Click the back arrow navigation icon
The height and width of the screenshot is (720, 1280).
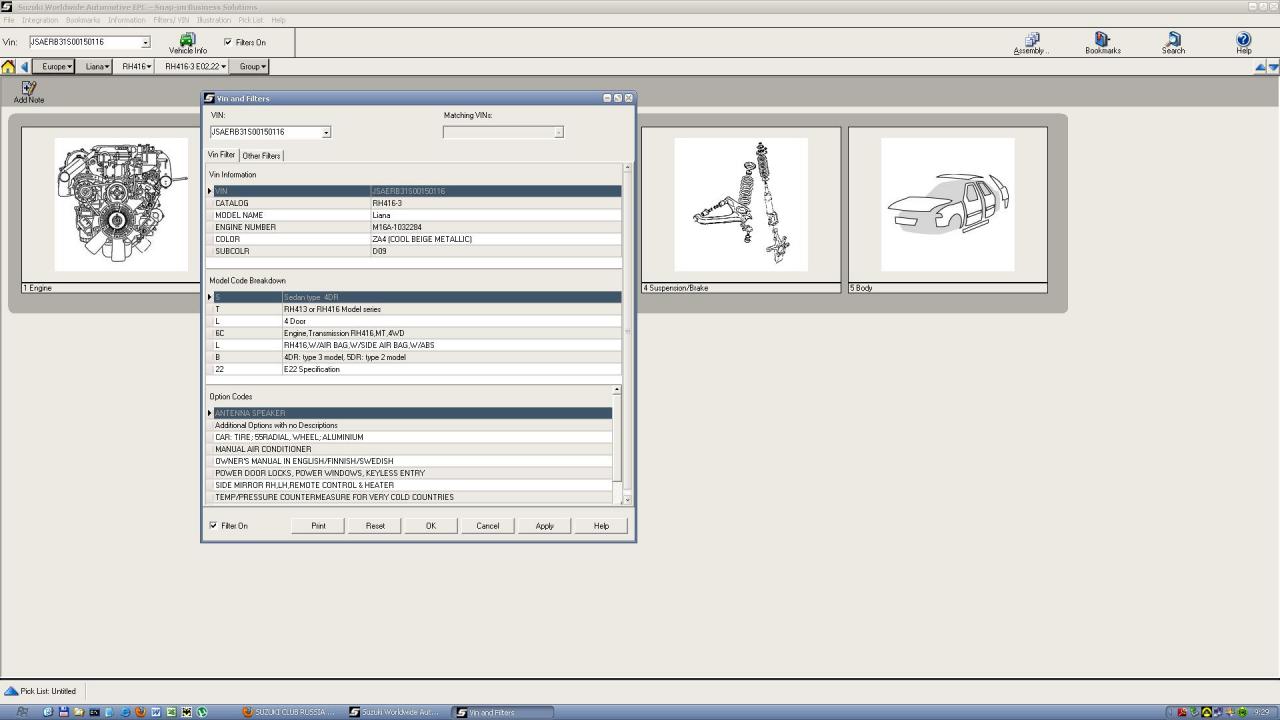25,67
